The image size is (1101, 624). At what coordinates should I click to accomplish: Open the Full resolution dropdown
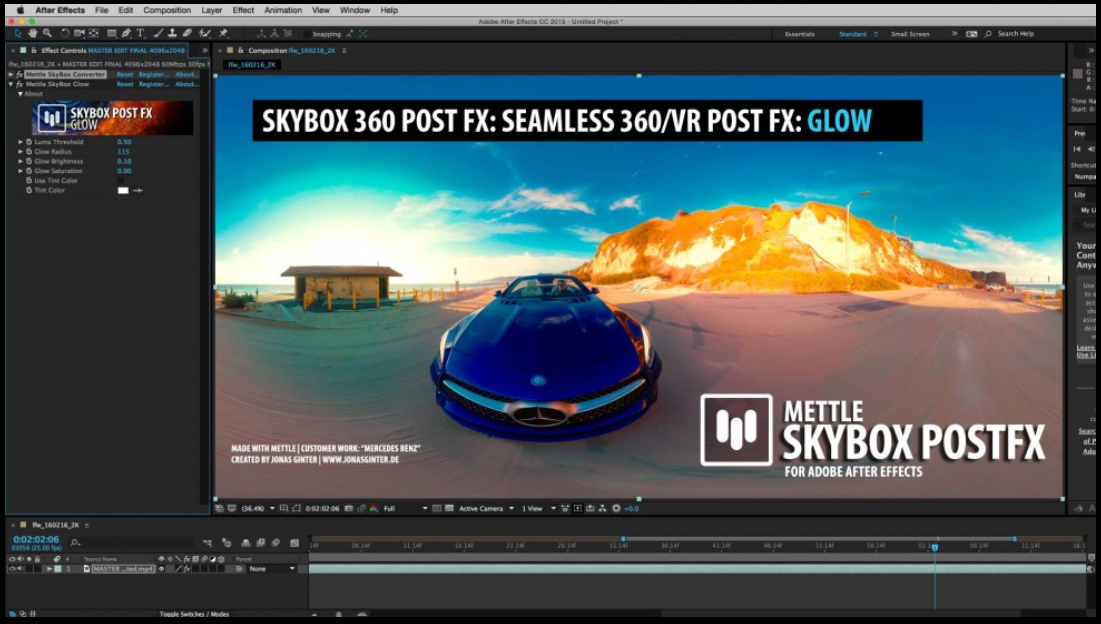[405, 508]
